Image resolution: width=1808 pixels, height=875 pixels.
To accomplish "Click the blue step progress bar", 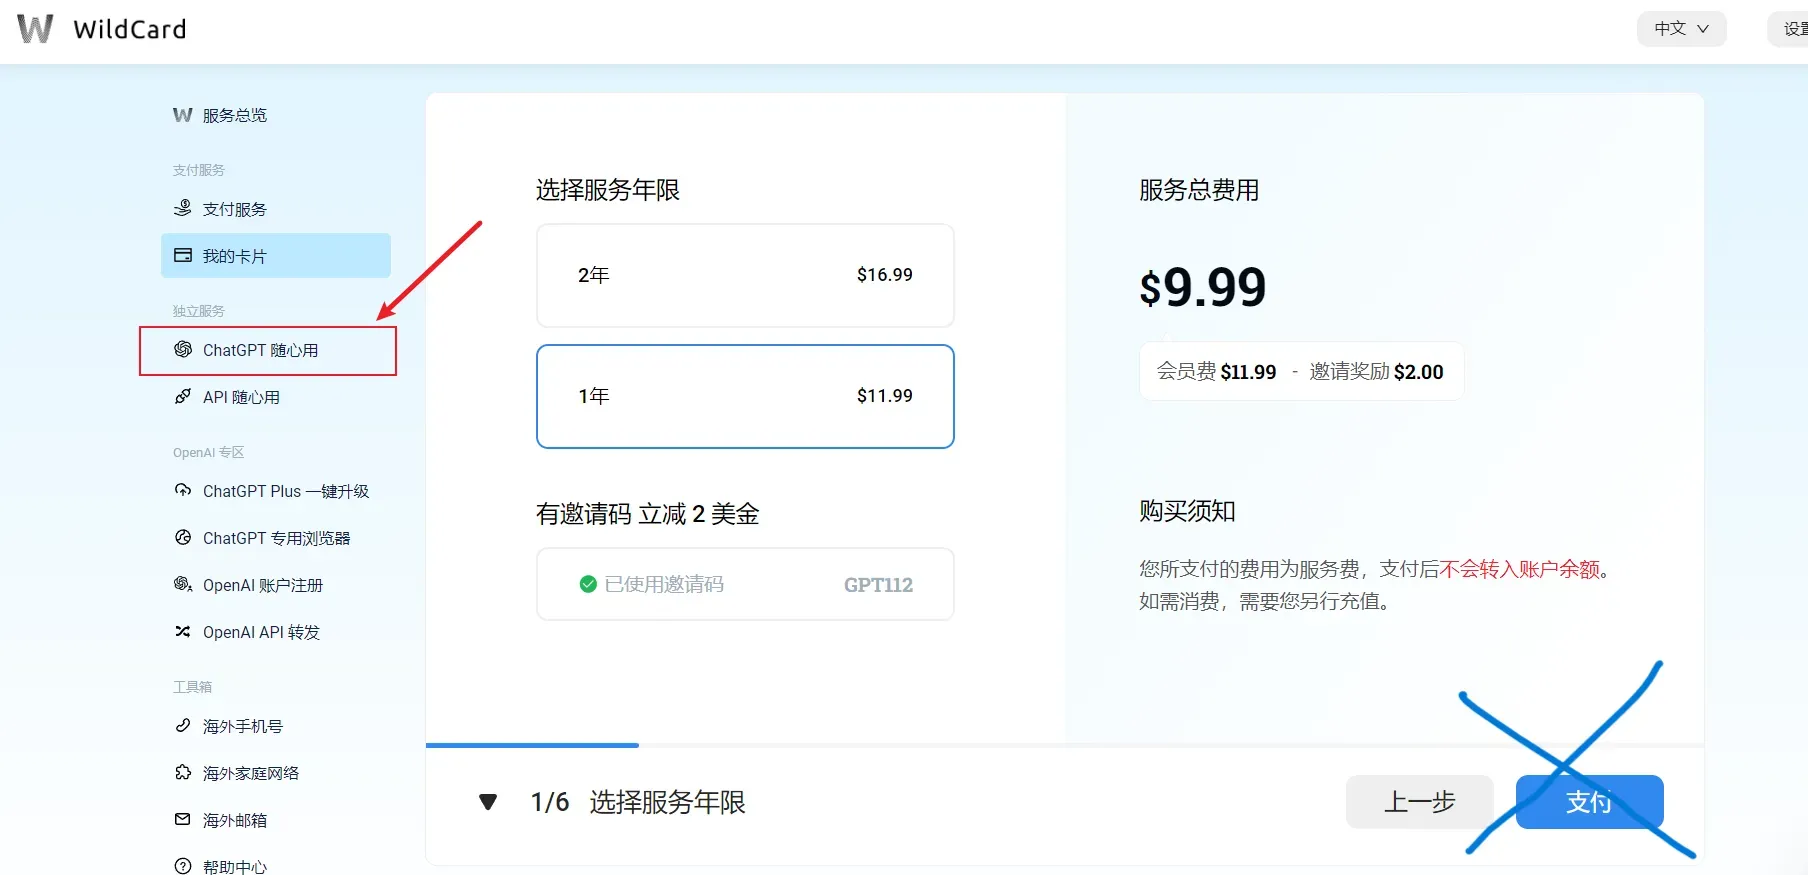I will 532,745.
